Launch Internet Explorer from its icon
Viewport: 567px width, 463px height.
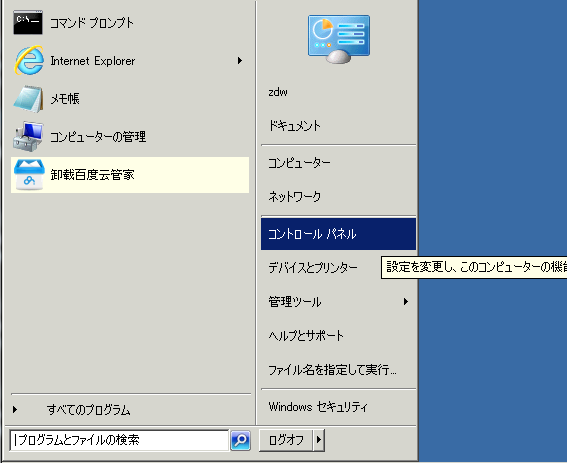pyautogui.click(x=29, y=60)
